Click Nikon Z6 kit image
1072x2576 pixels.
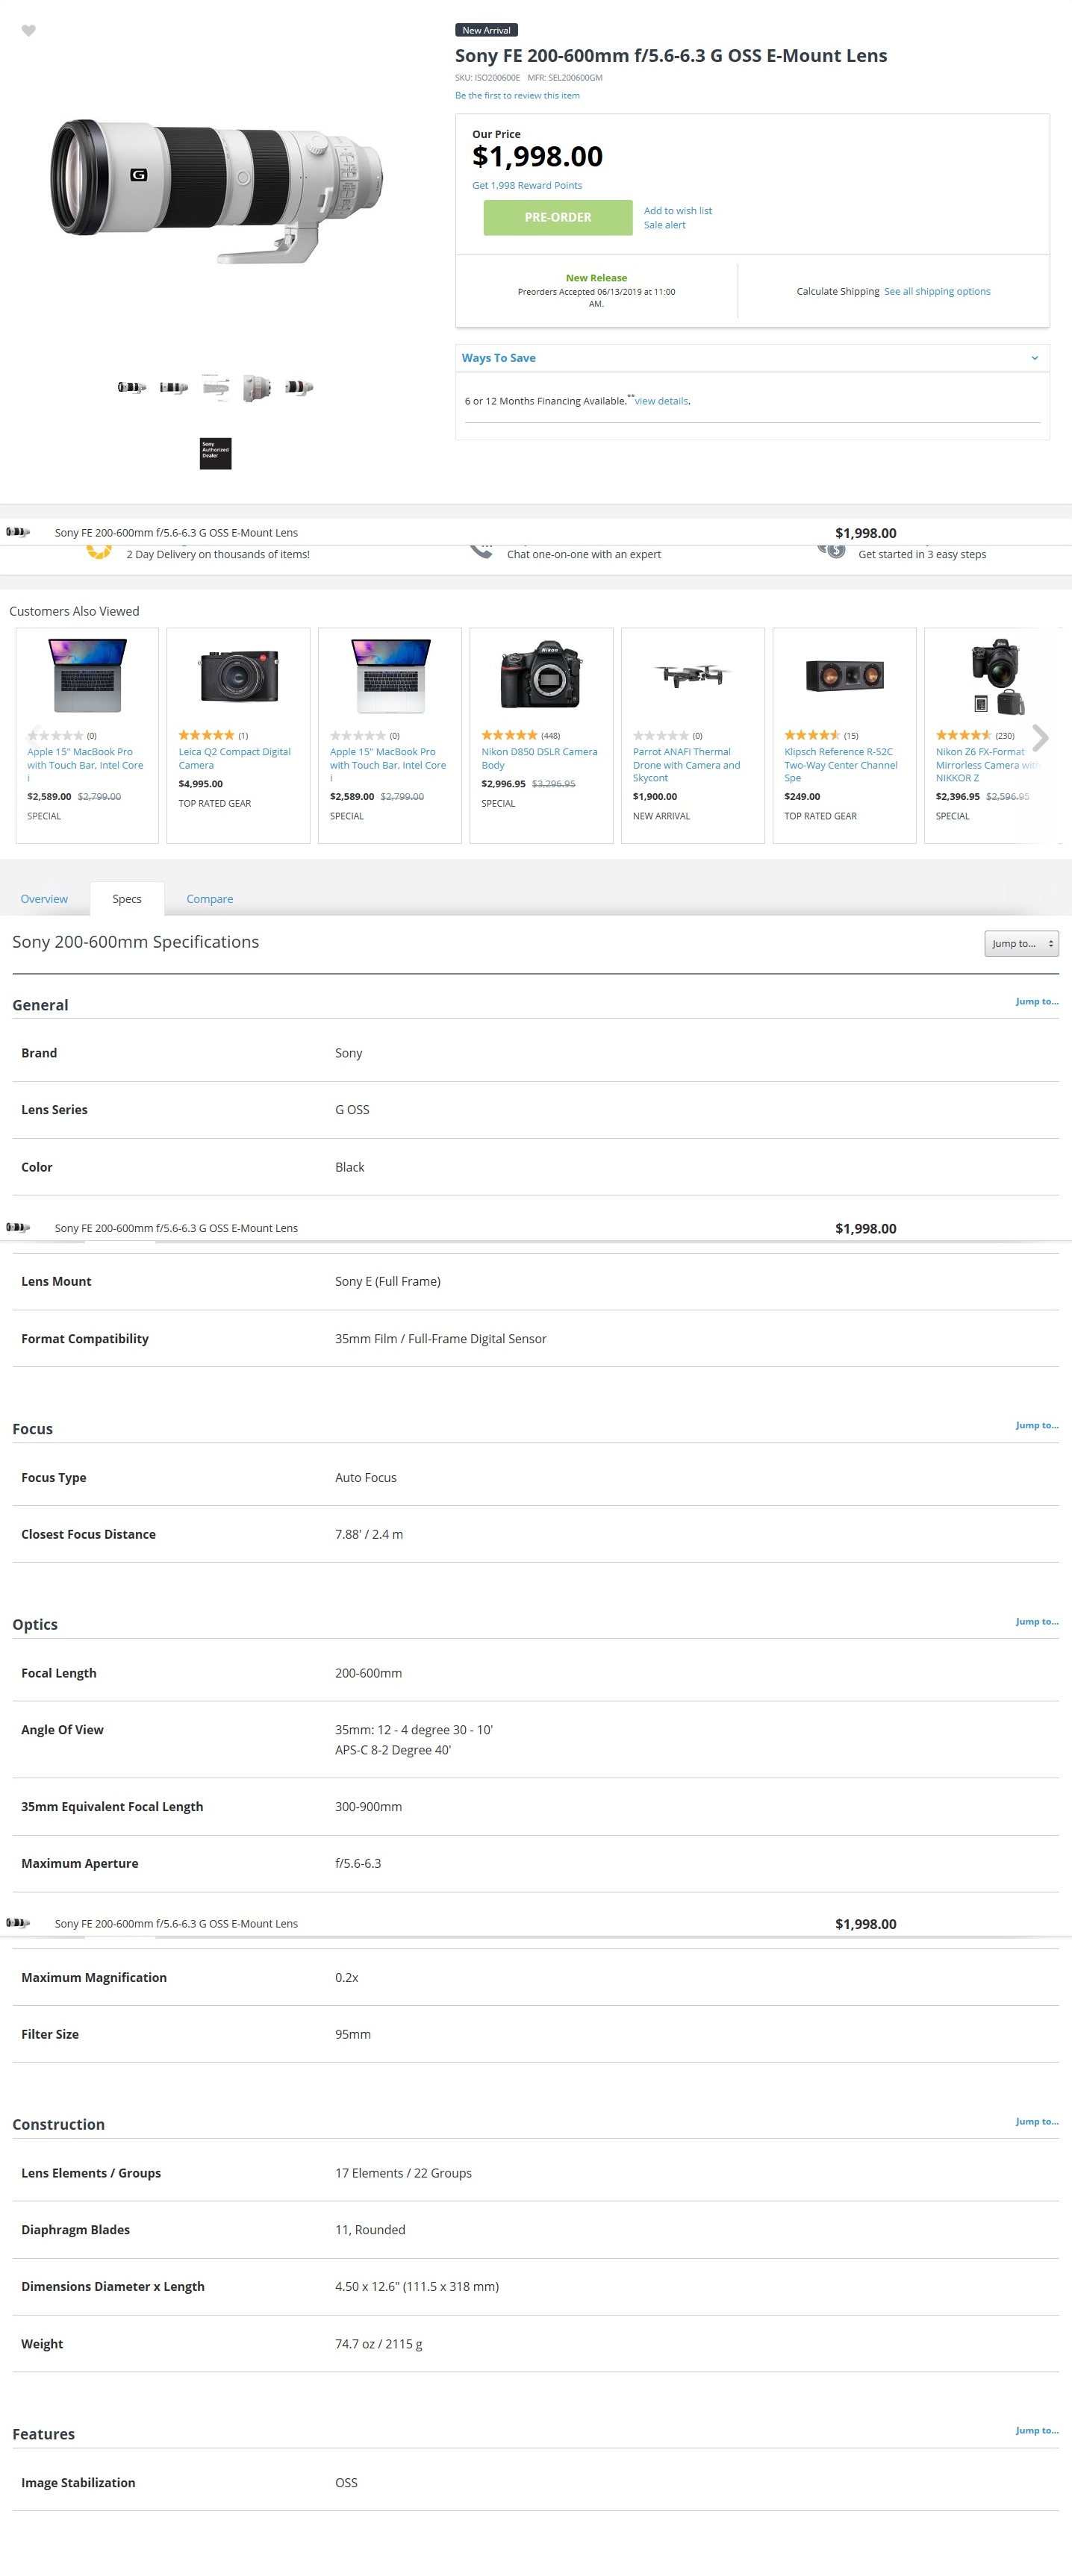997,676
